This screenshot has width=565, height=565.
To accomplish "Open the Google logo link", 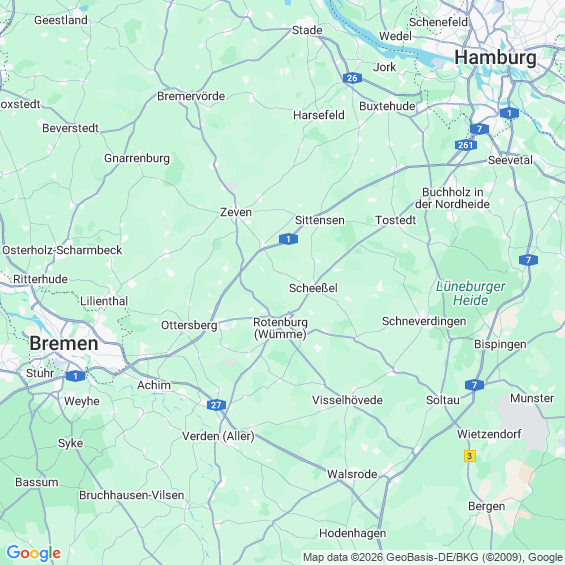I will [34, 553].
